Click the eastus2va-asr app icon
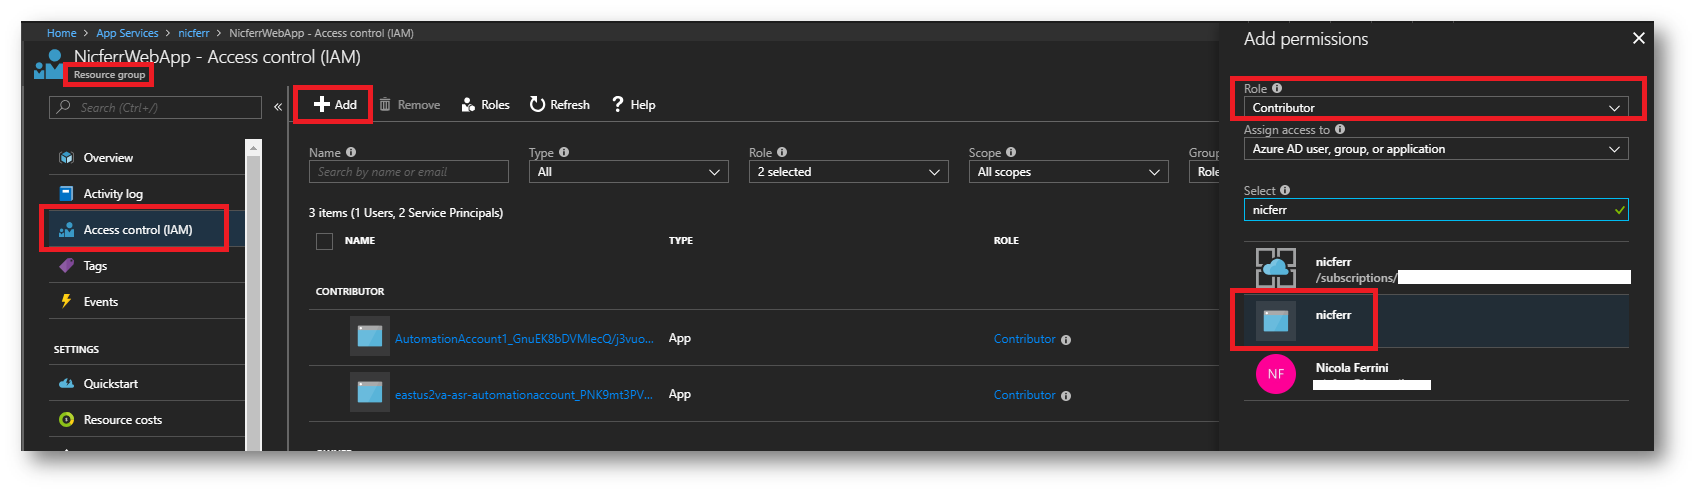 pos(370,393)
